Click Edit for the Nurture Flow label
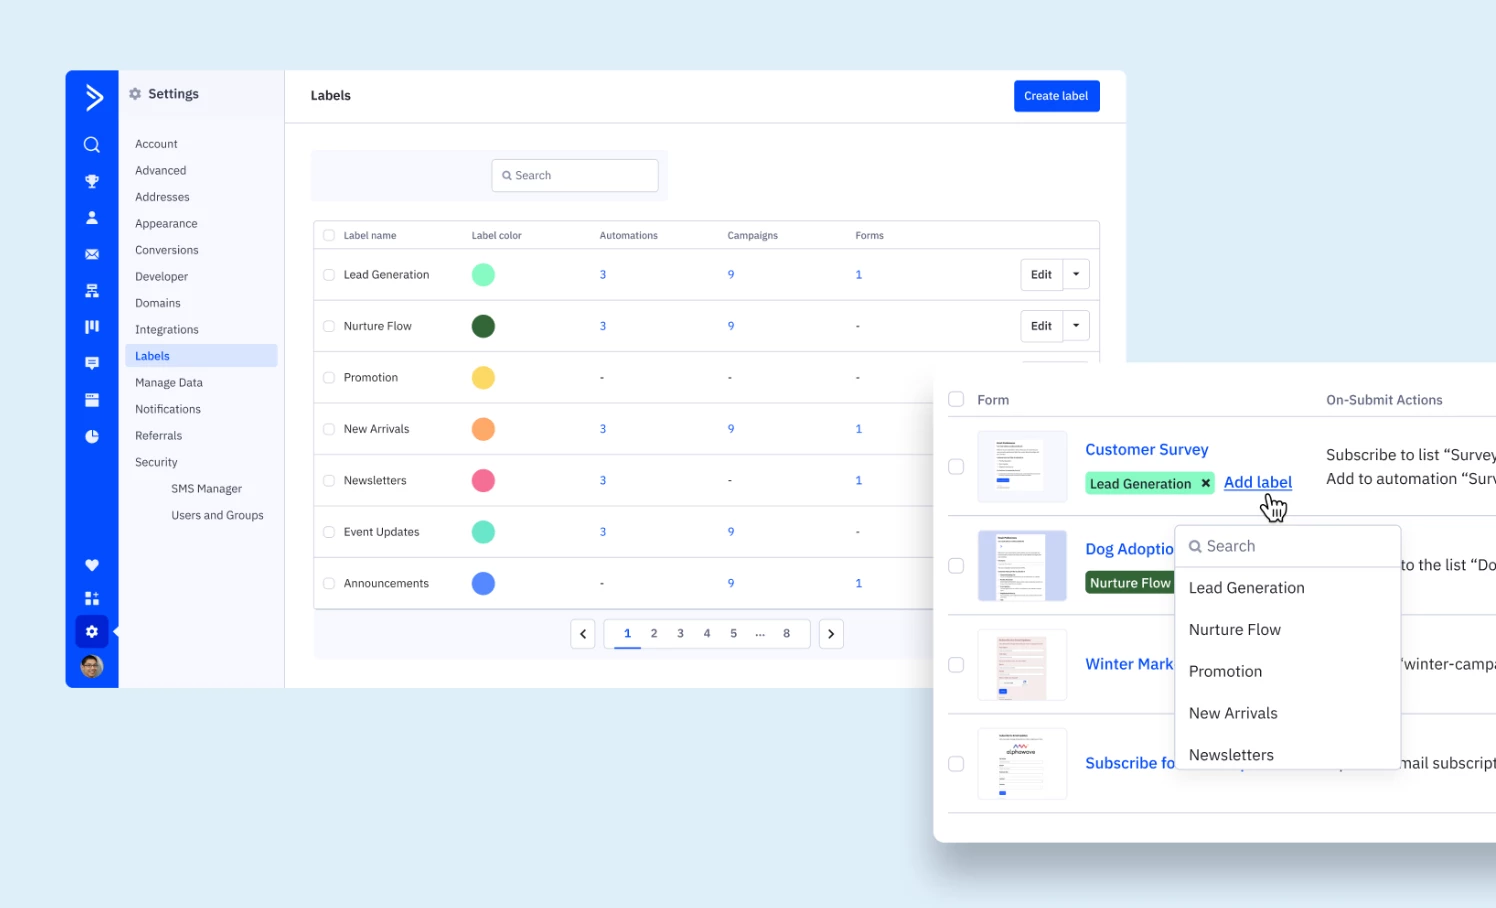The width and height of the screenshot is (1496, 908). tap(1041, 326)
